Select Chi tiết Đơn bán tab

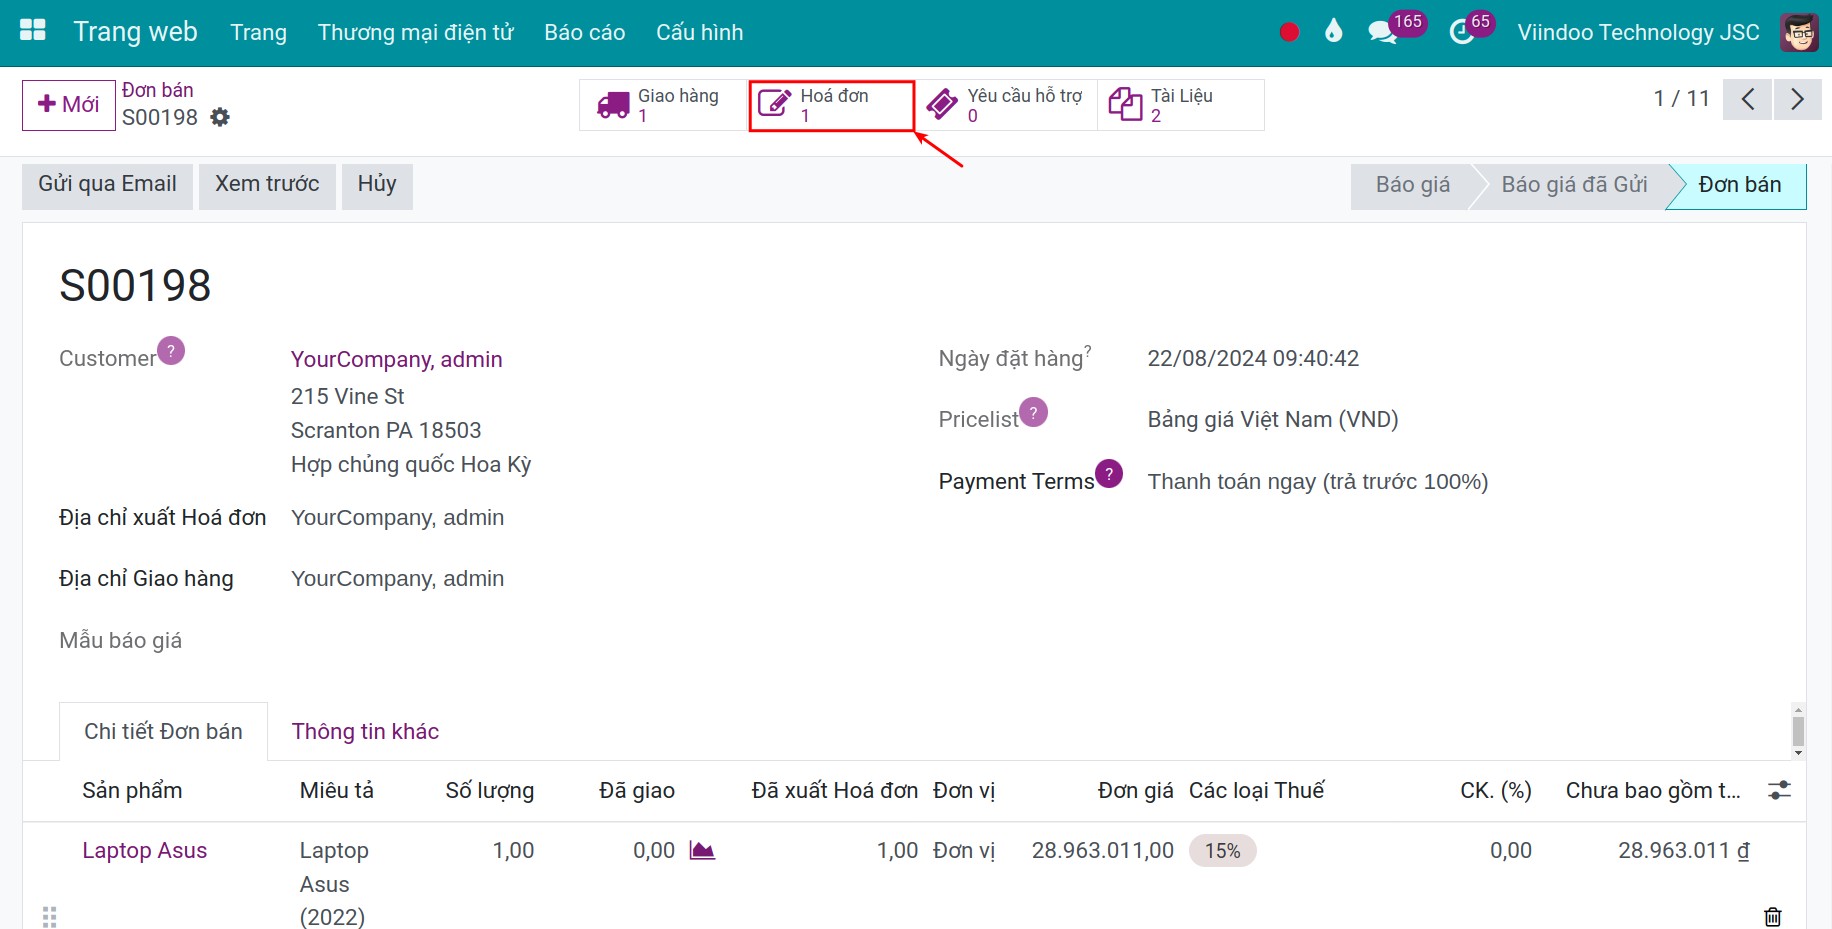[x=163, y=731]
